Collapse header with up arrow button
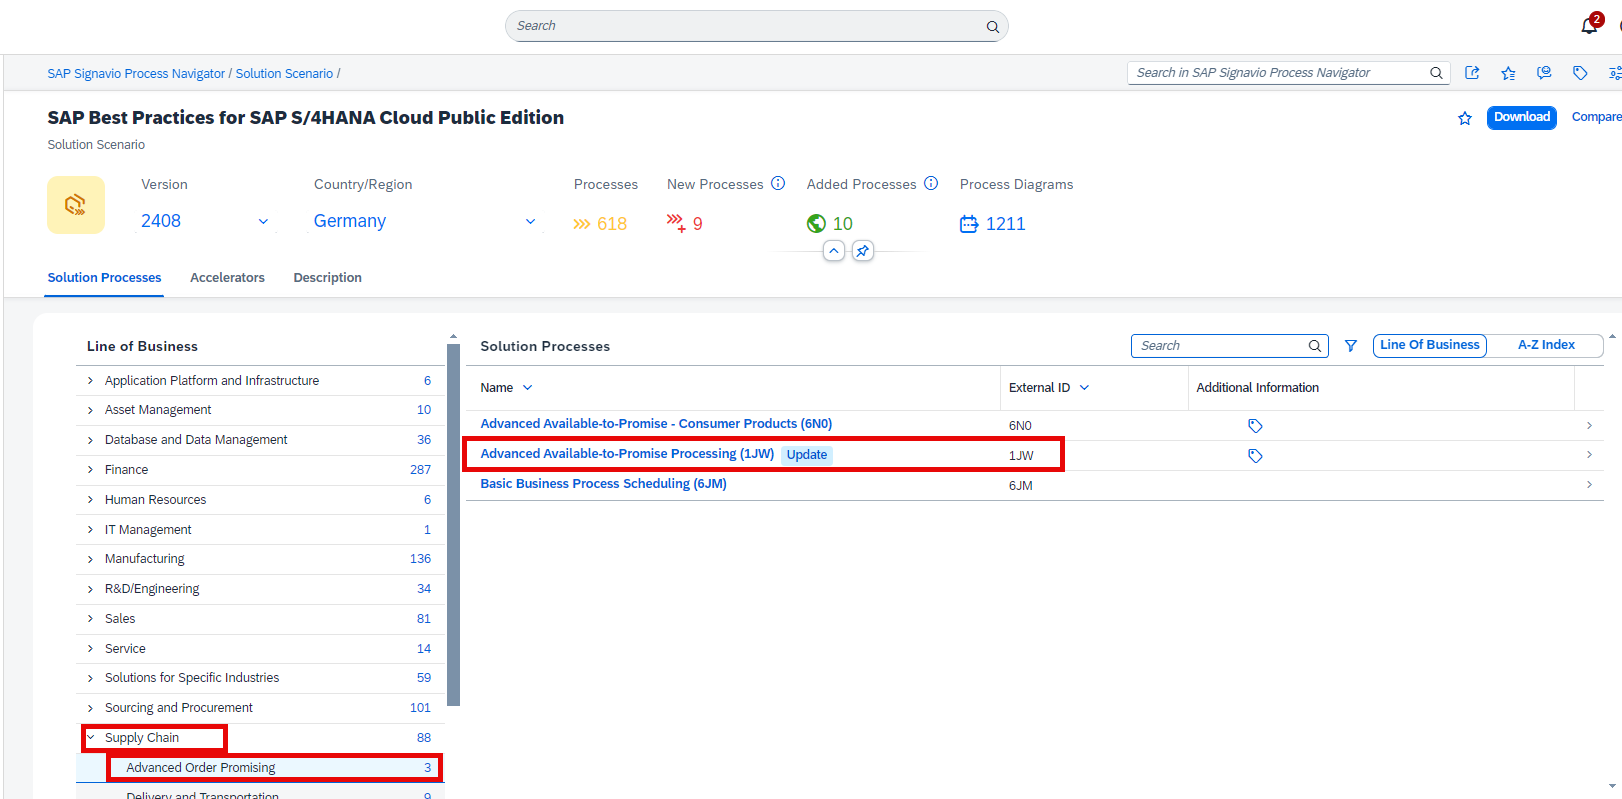 click(834, 251)
